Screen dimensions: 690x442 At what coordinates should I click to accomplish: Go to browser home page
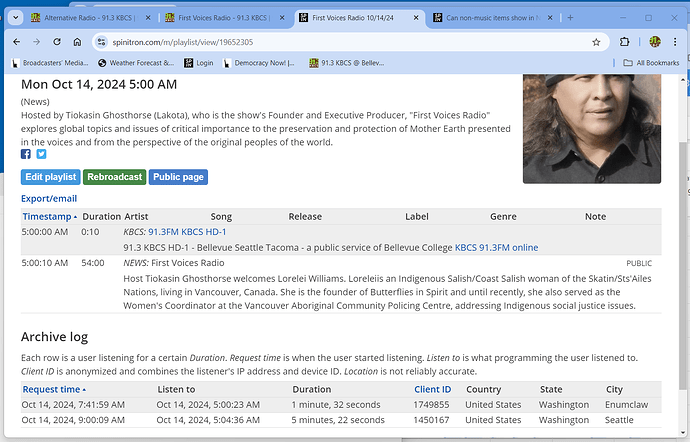(77, 42)
